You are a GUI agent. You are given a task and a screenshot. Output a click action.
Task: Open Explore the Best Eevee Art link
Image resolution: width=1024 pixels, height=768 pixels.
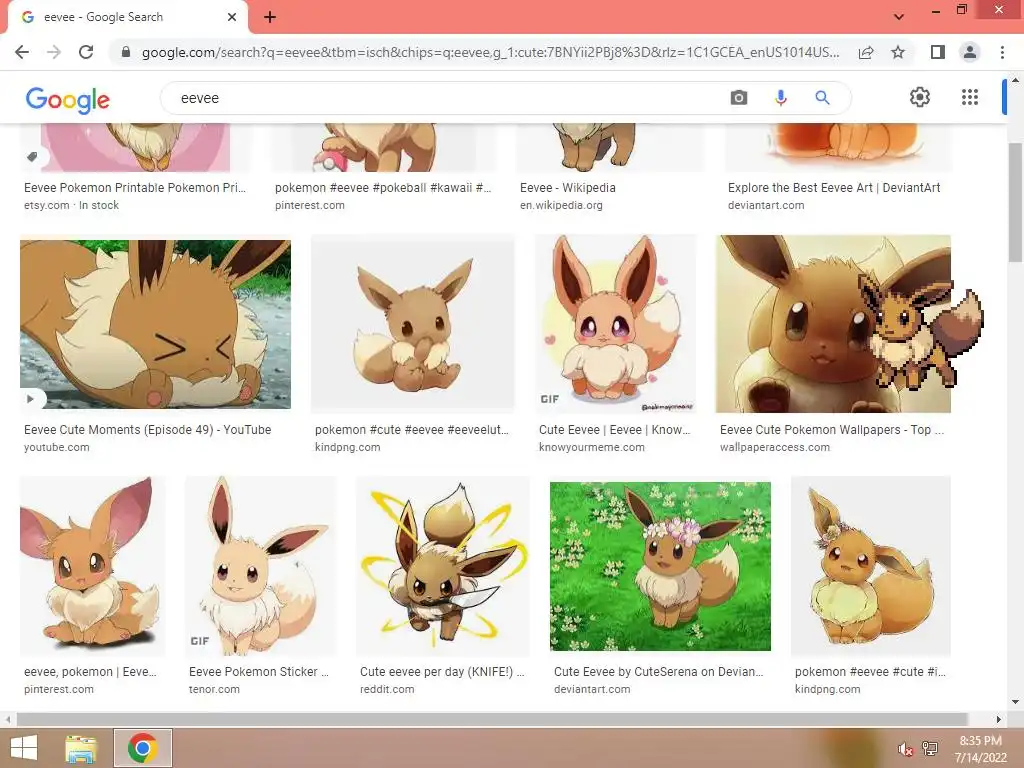[834, 187]
